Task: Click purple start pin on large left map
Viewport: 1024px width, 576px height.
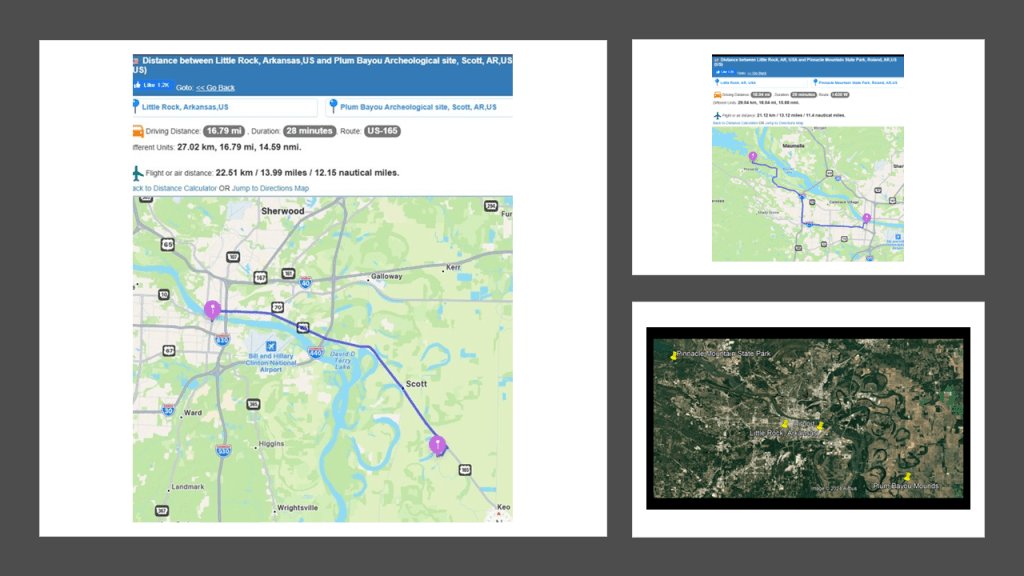Action: (x=212, y=309)
